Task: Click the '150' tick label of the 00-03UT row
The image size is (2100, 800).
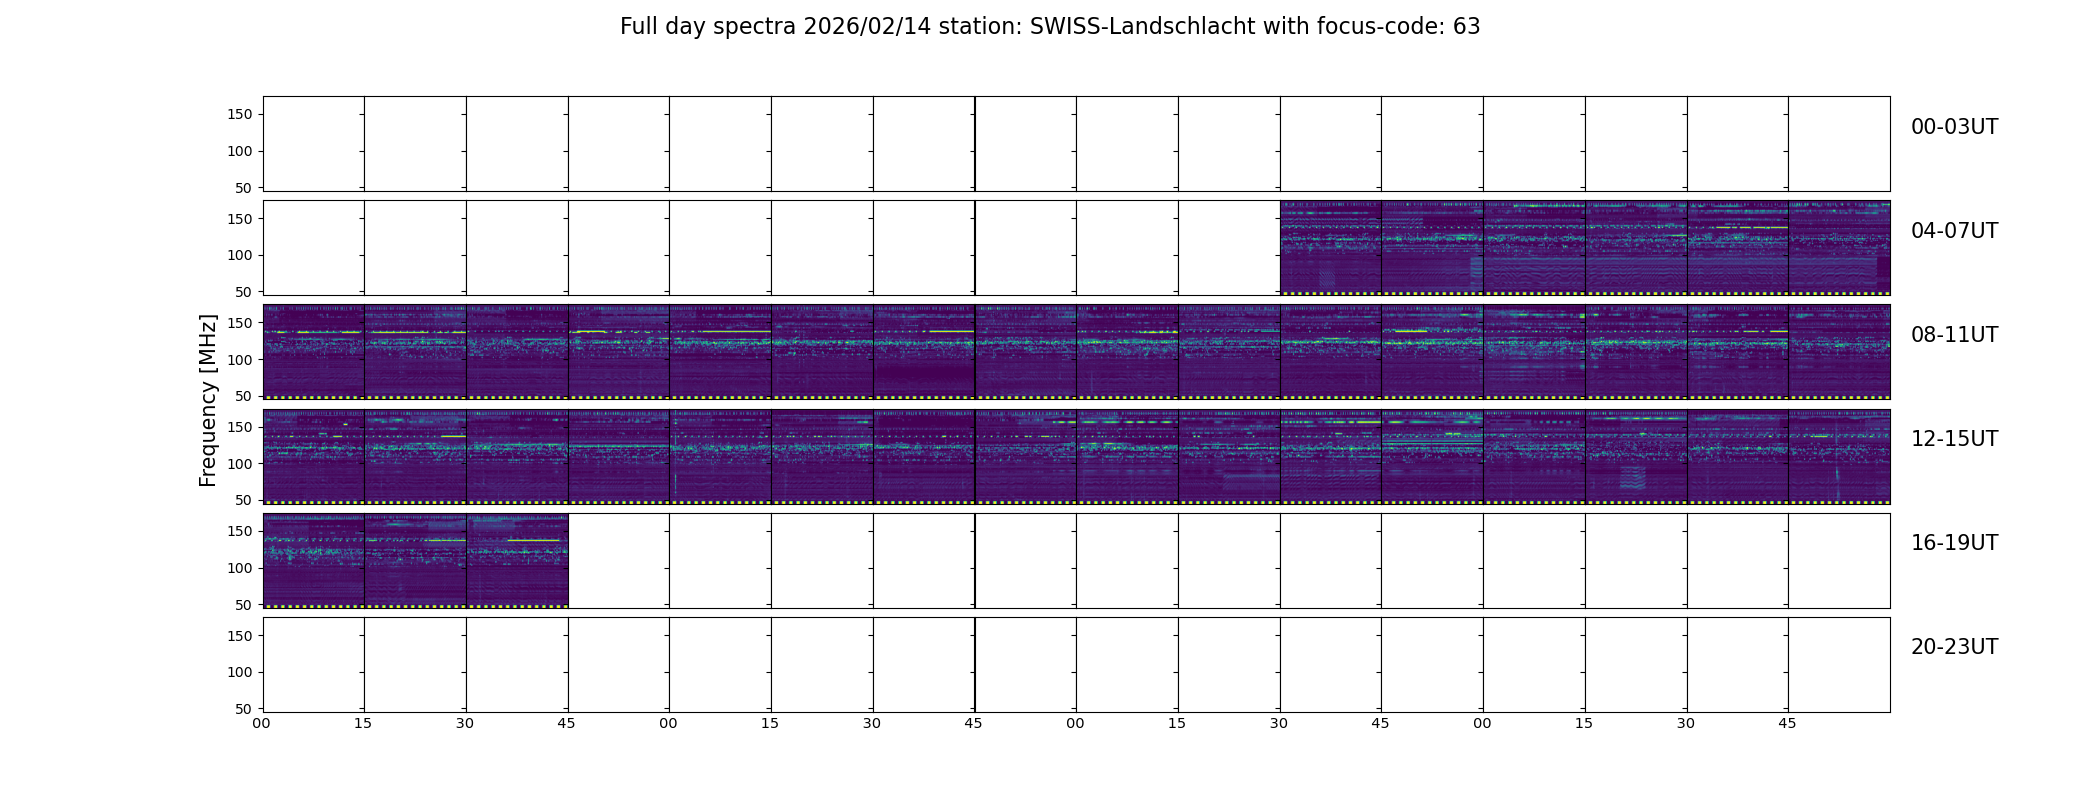Action: click(240, 115)
